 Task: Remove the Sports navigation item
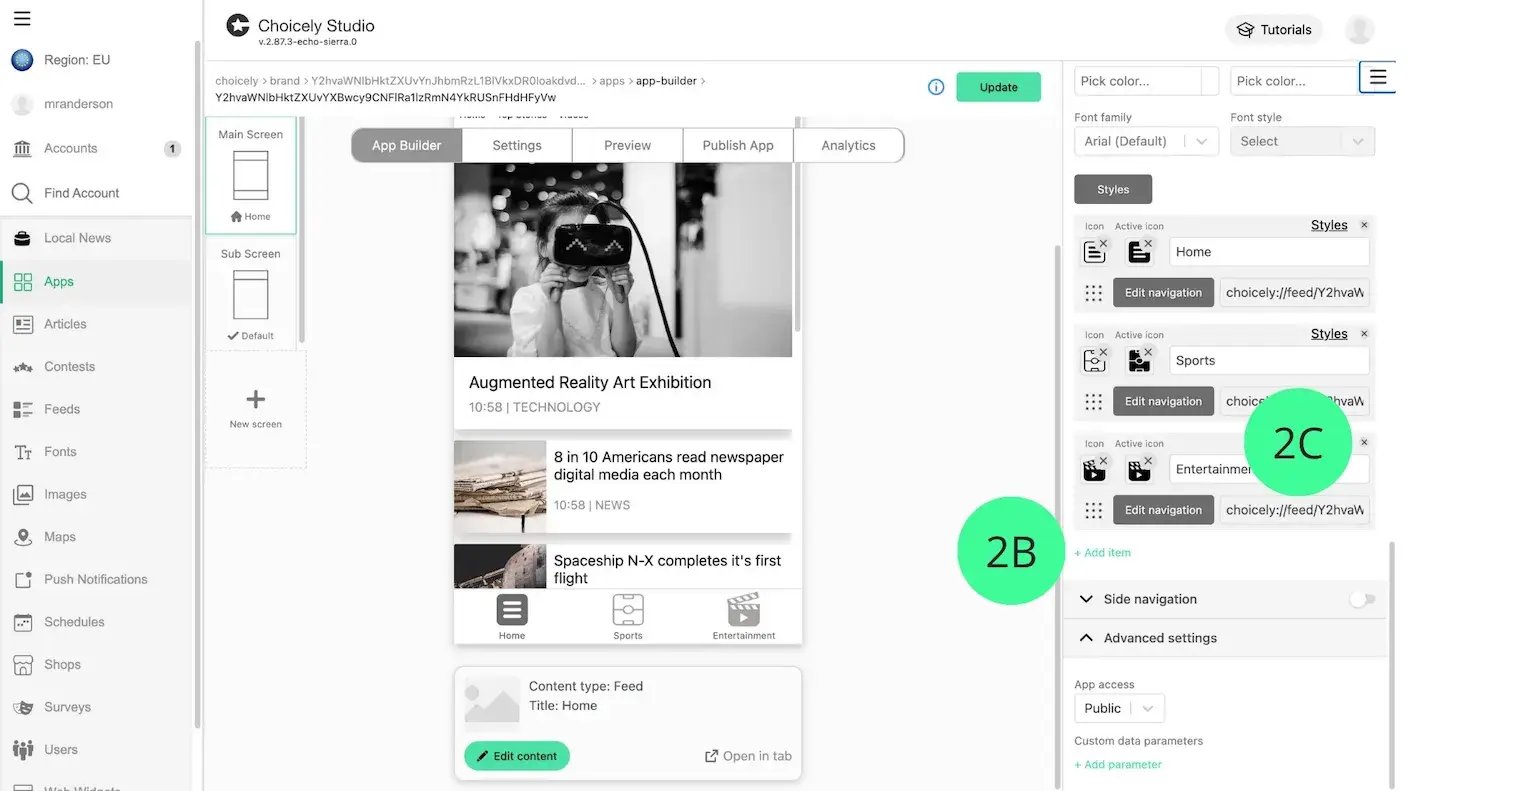[x=1364, y=333]
